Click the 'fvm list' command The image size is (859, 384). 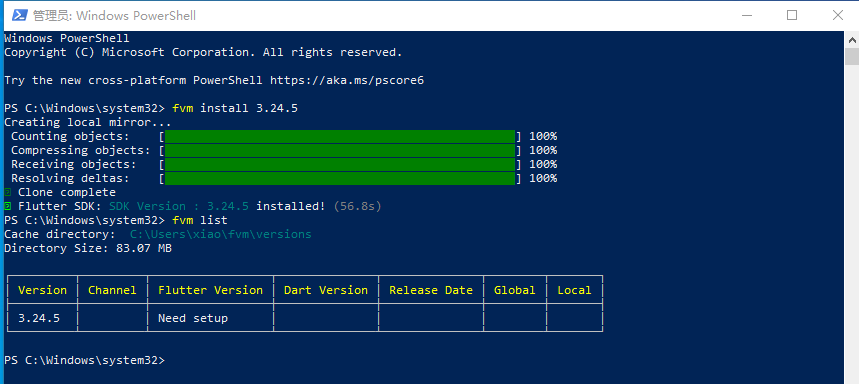point(199,220)
